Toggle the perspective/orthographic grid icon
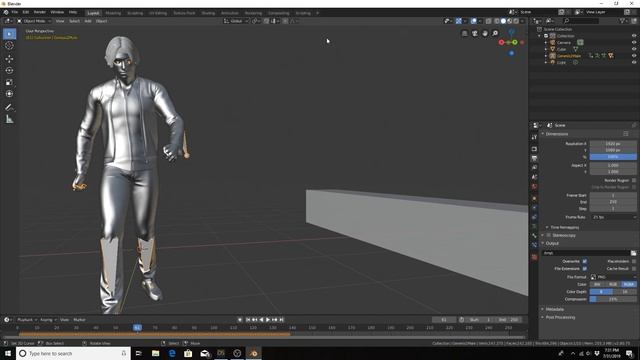640x360 pixels. click(464, 33)
